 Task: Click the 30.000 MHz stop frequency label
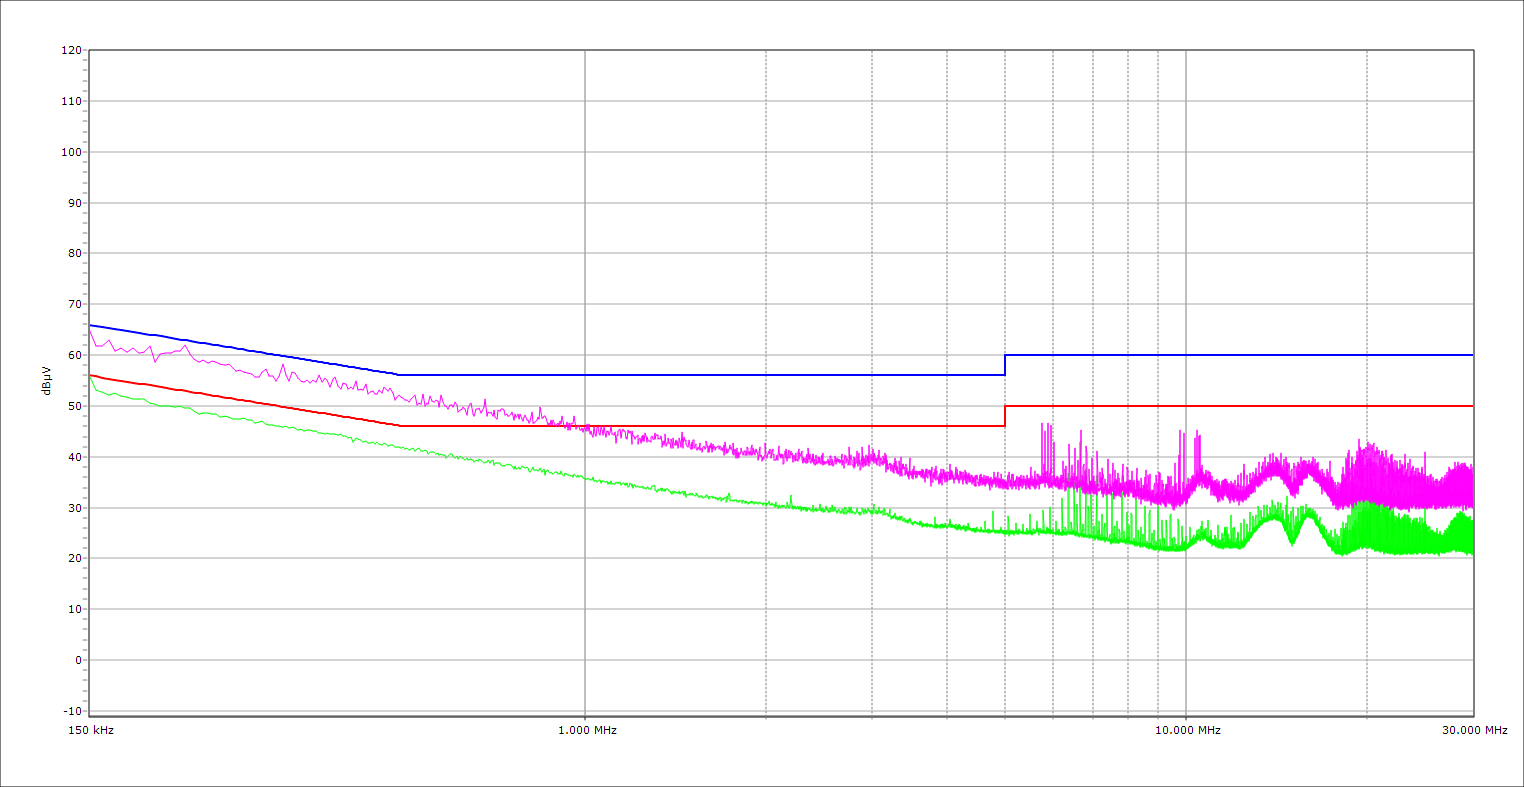[1473, 730]
